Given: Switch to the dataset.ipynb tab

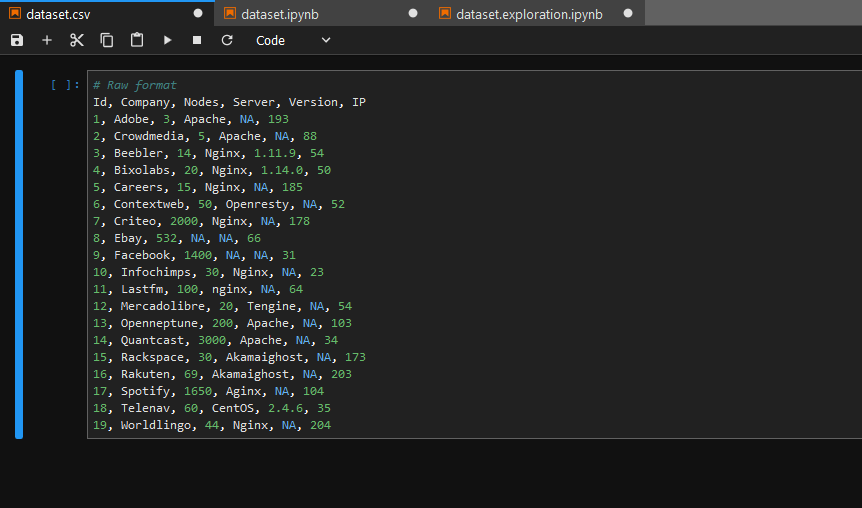Looking at the screenshot, I should point(322,14).
